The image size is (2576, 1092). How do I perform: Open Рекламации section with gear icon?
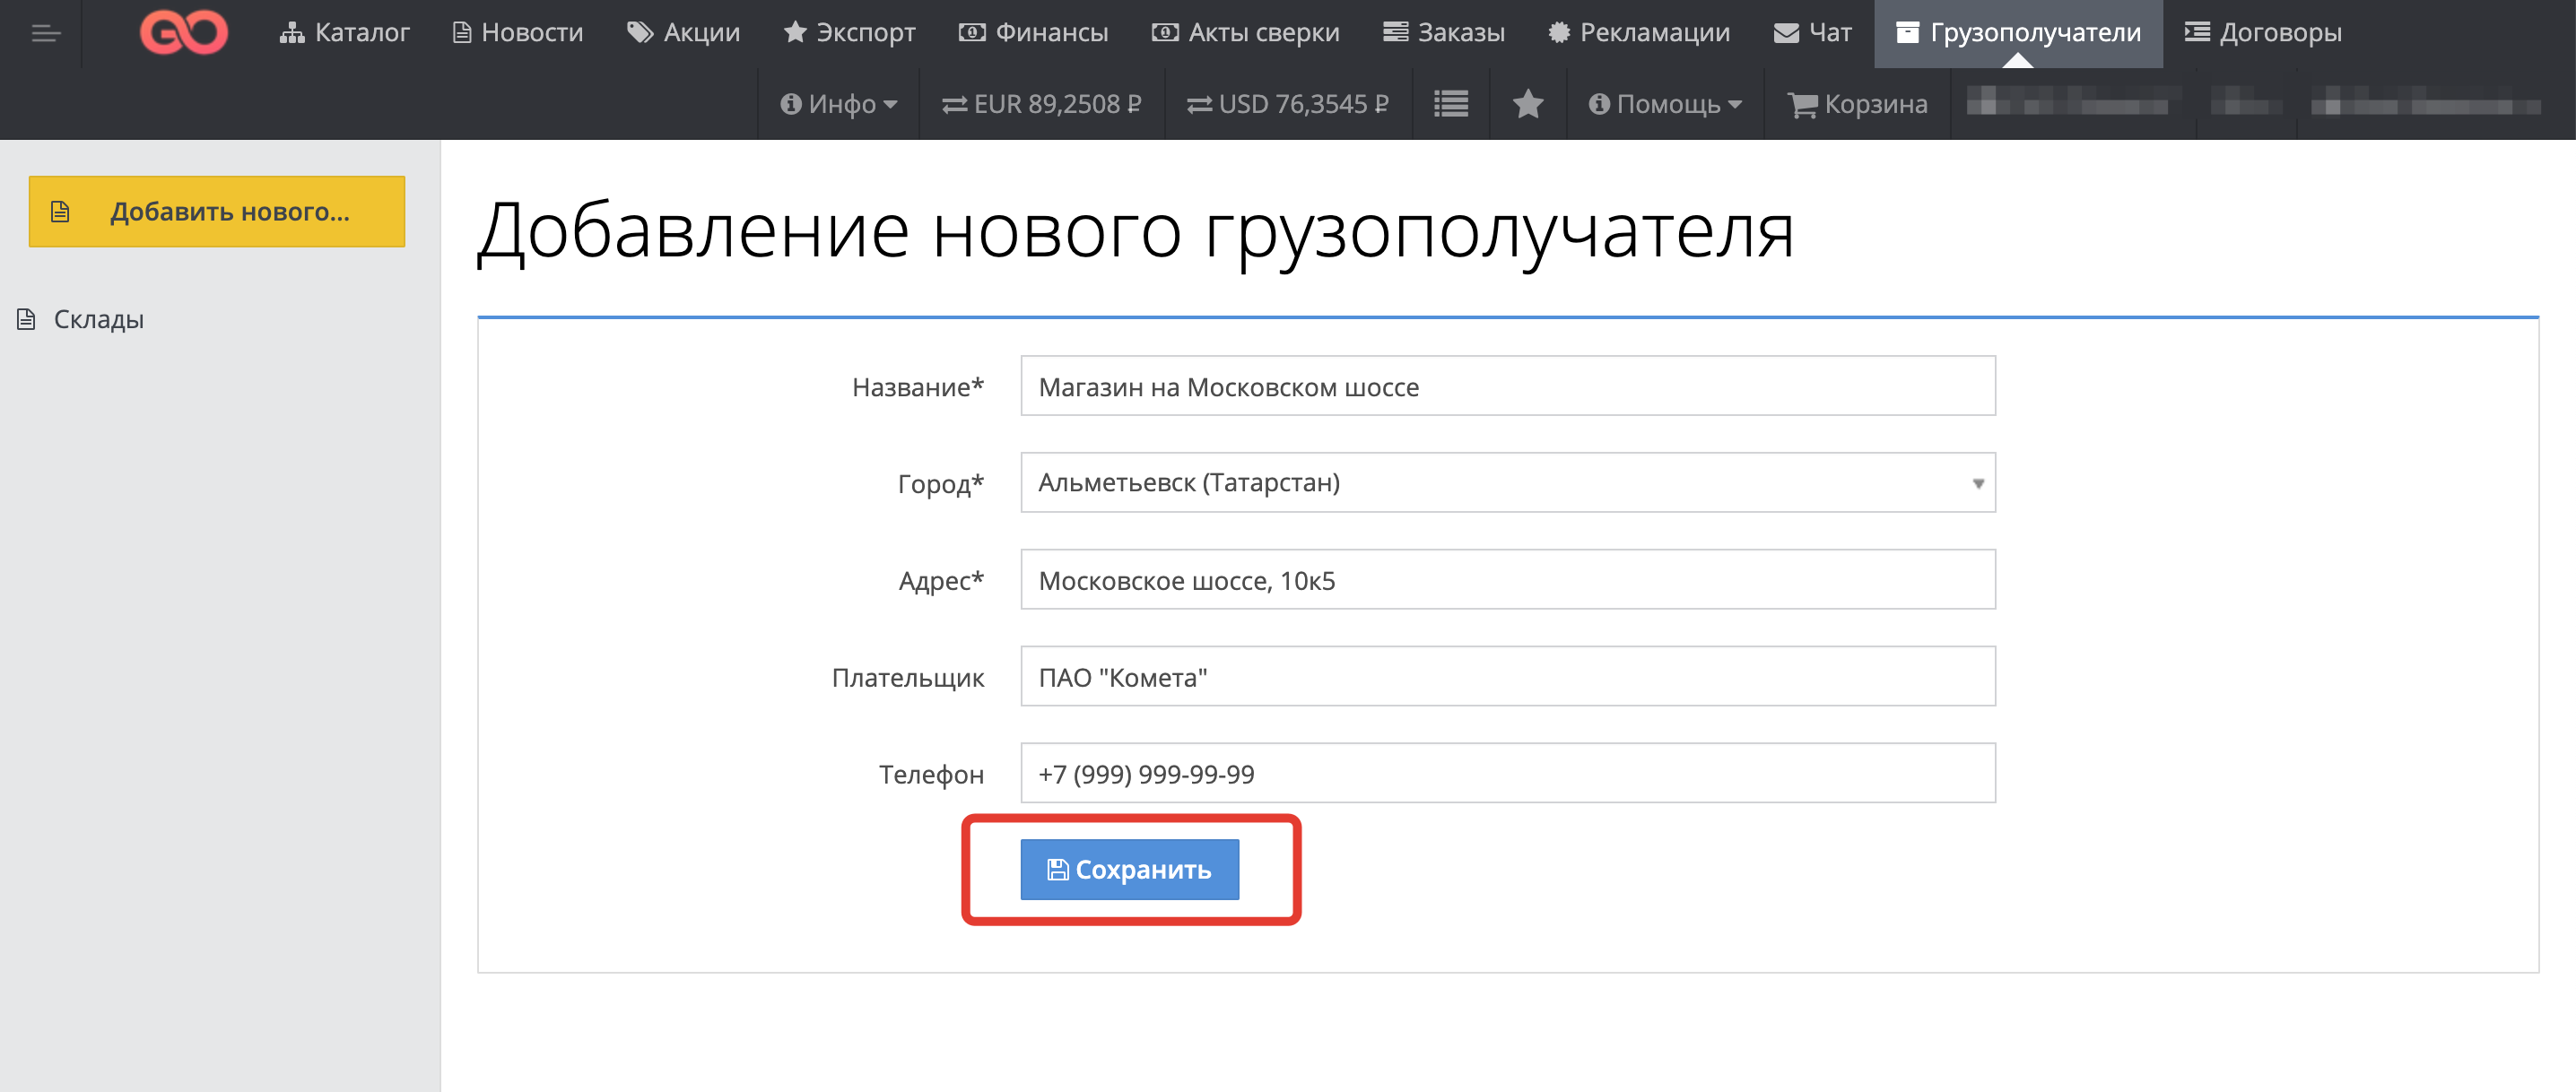point(1638,32)
